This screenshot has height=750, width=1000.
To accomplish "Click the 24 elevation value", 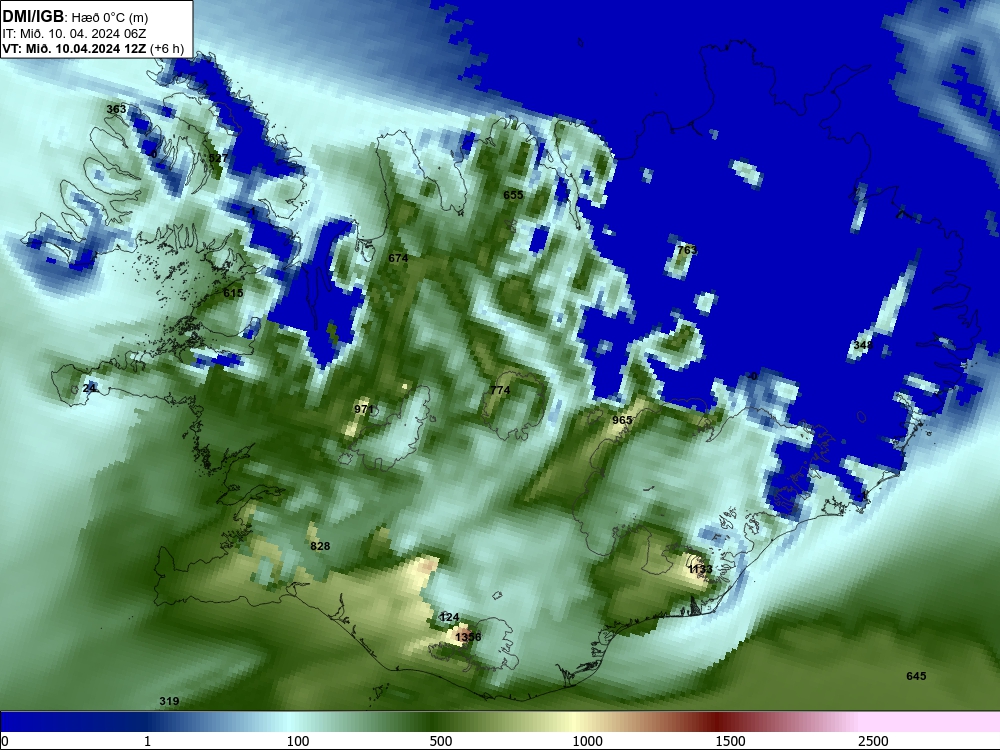I will point(89,388).
